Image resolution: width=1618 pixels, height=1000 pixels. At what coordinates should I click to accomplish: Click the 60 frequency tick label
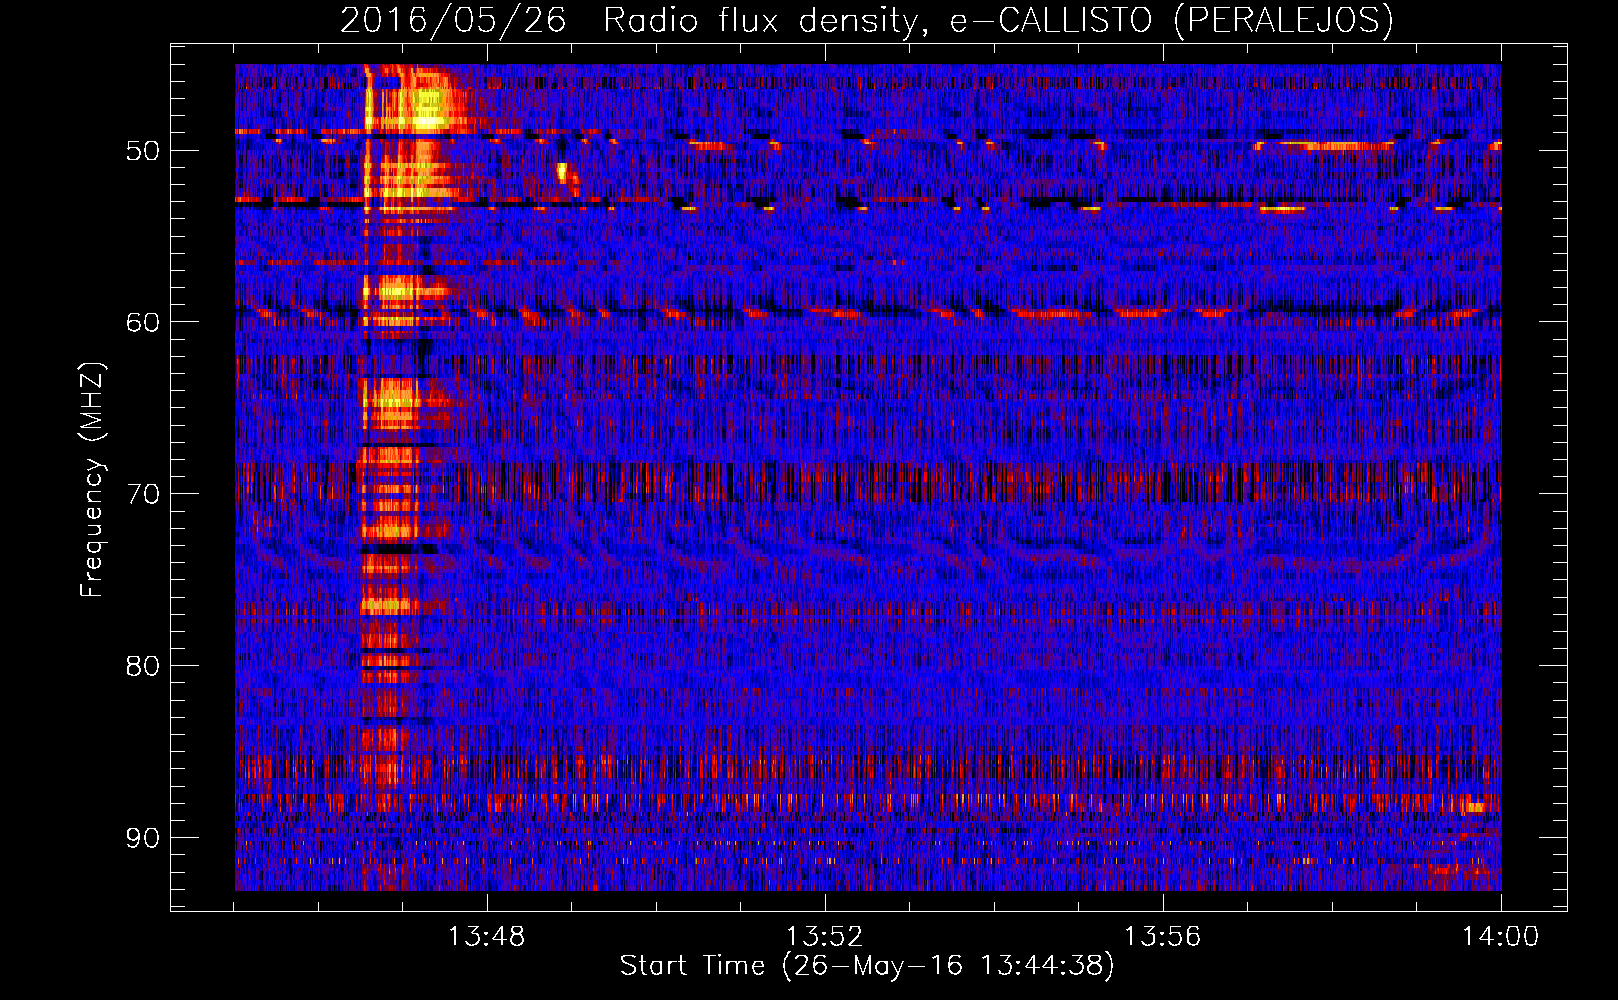click(142, 322)
